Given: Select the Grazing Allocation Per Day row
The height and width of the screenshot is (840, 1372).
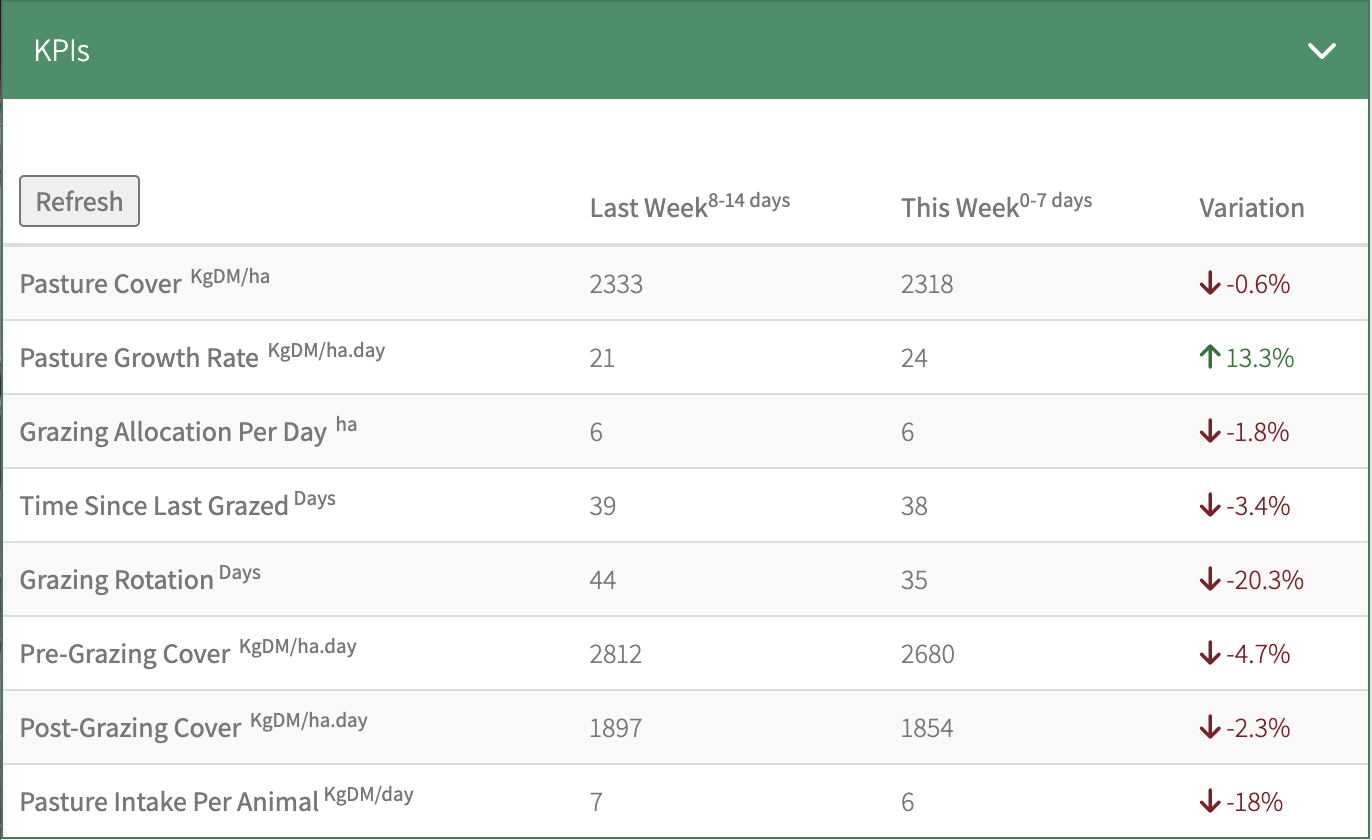Looking at the screenshot, I should click(173, 432).
